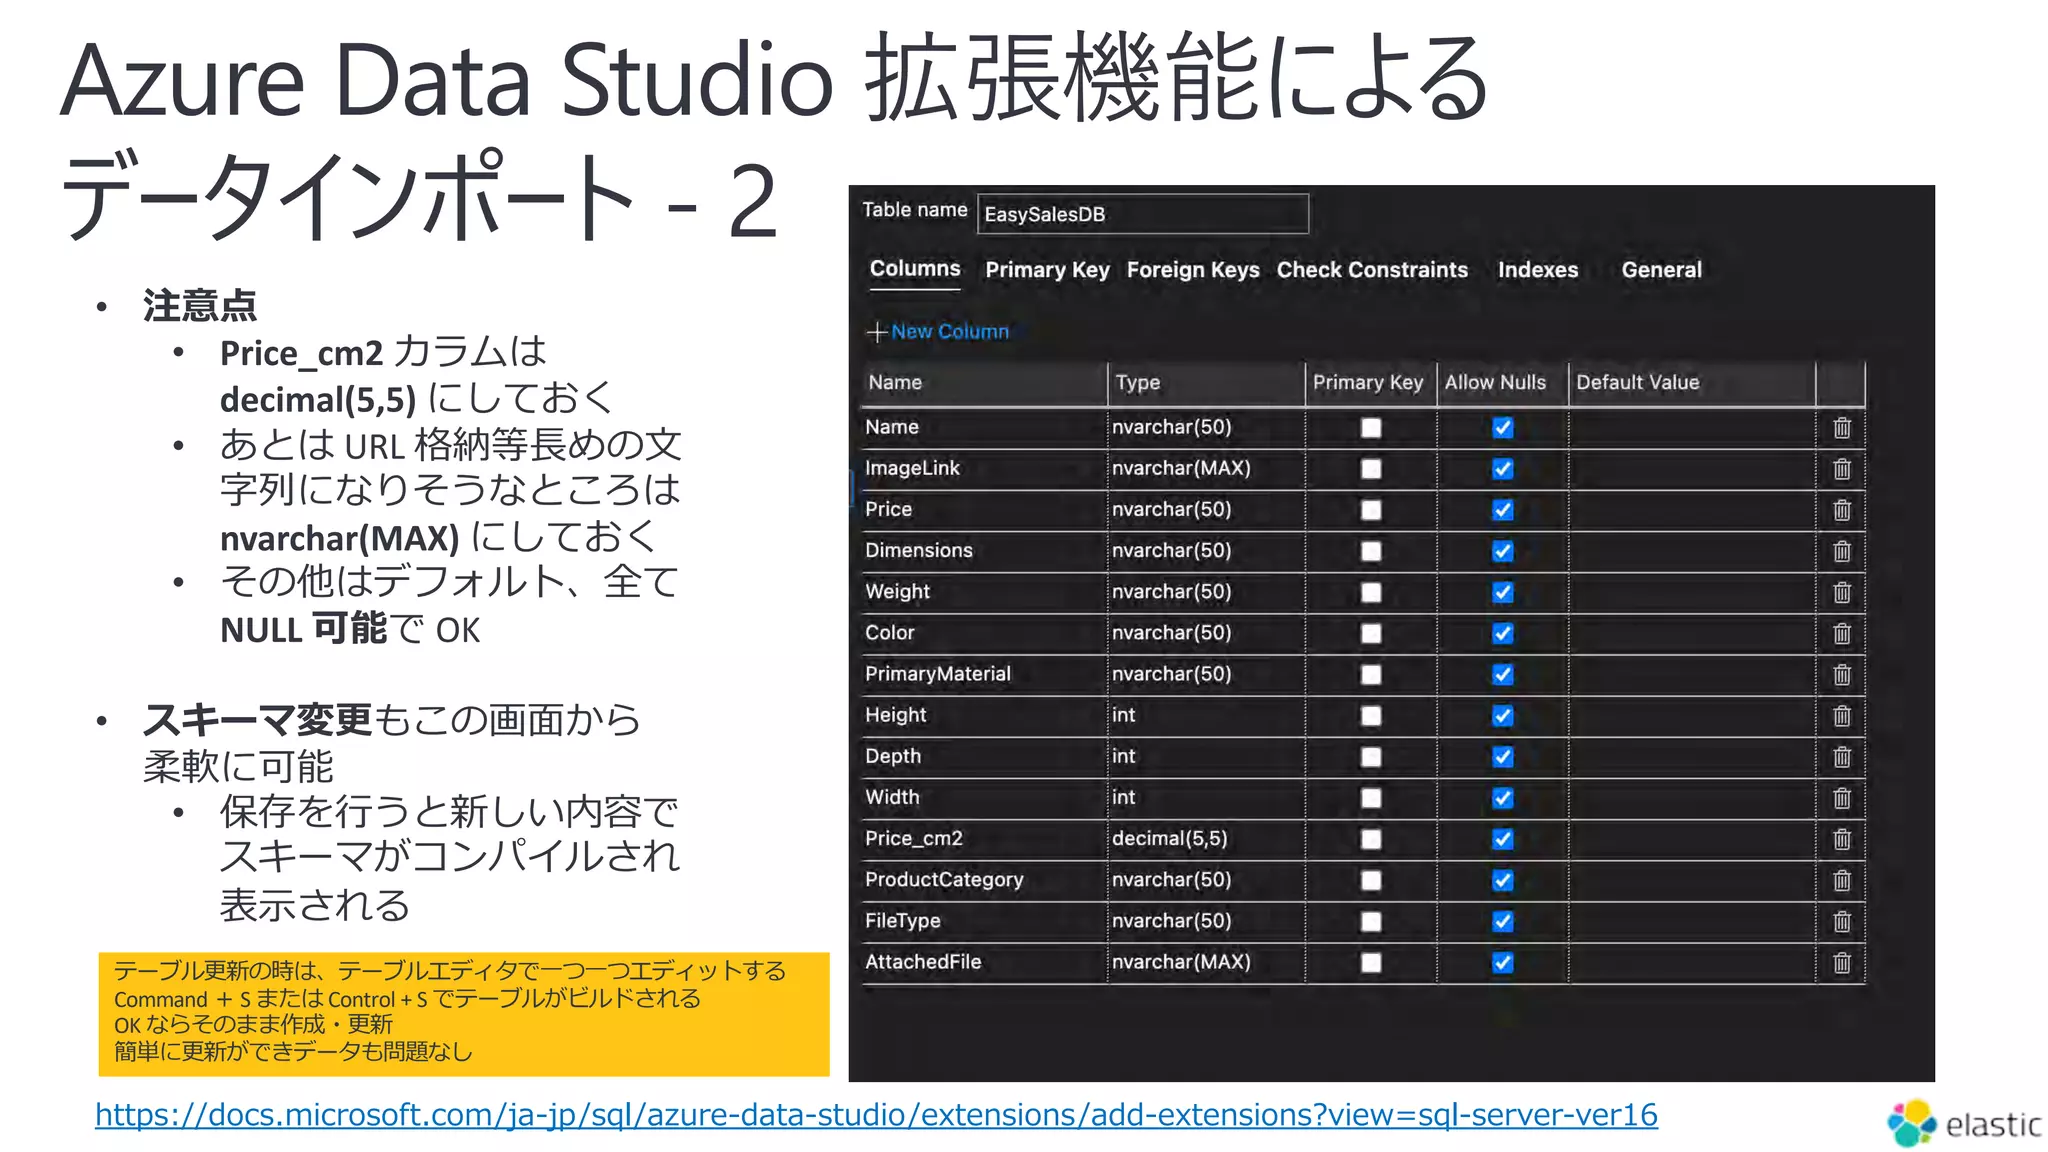Viewport: 2048px width, 1152px height.
Task: Switch to Check Constraints tab
Action: (x=1372, y=270)
